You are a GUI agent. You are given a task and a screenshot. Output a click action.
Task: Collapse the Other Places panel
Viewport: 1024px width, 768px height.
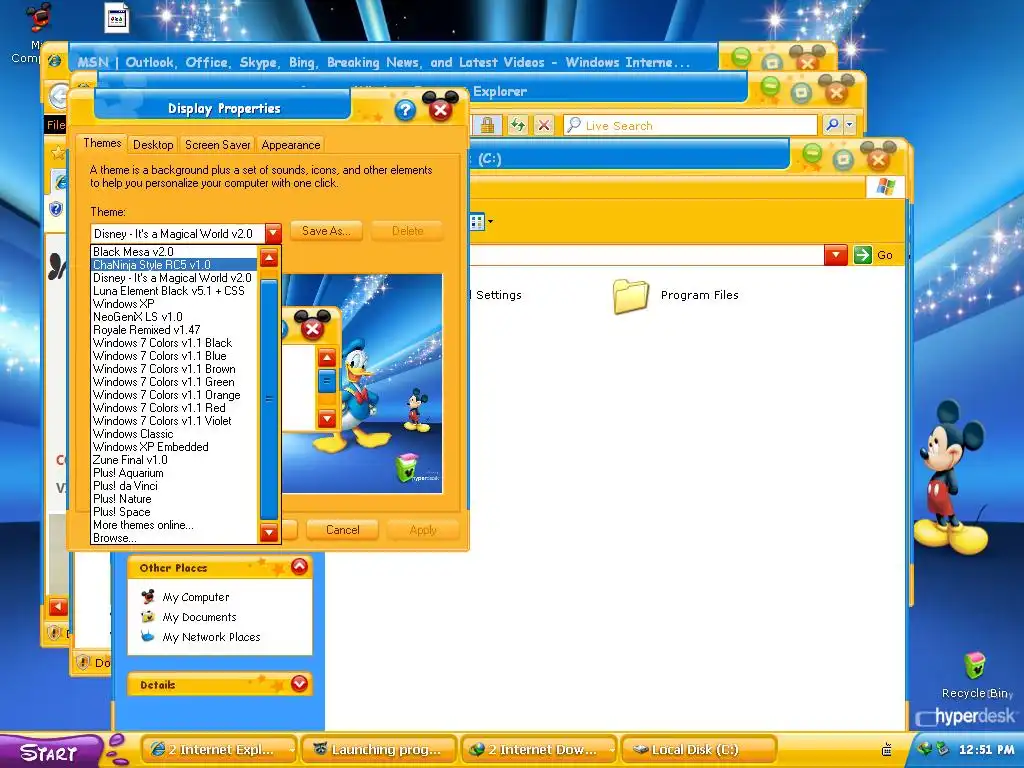click(x=299, y=566)
